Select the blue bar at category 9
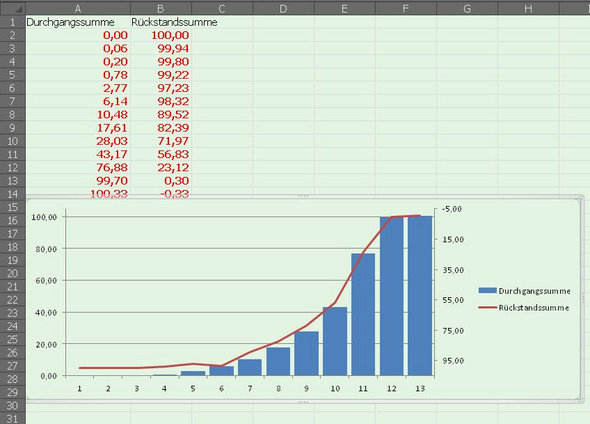 306,353
